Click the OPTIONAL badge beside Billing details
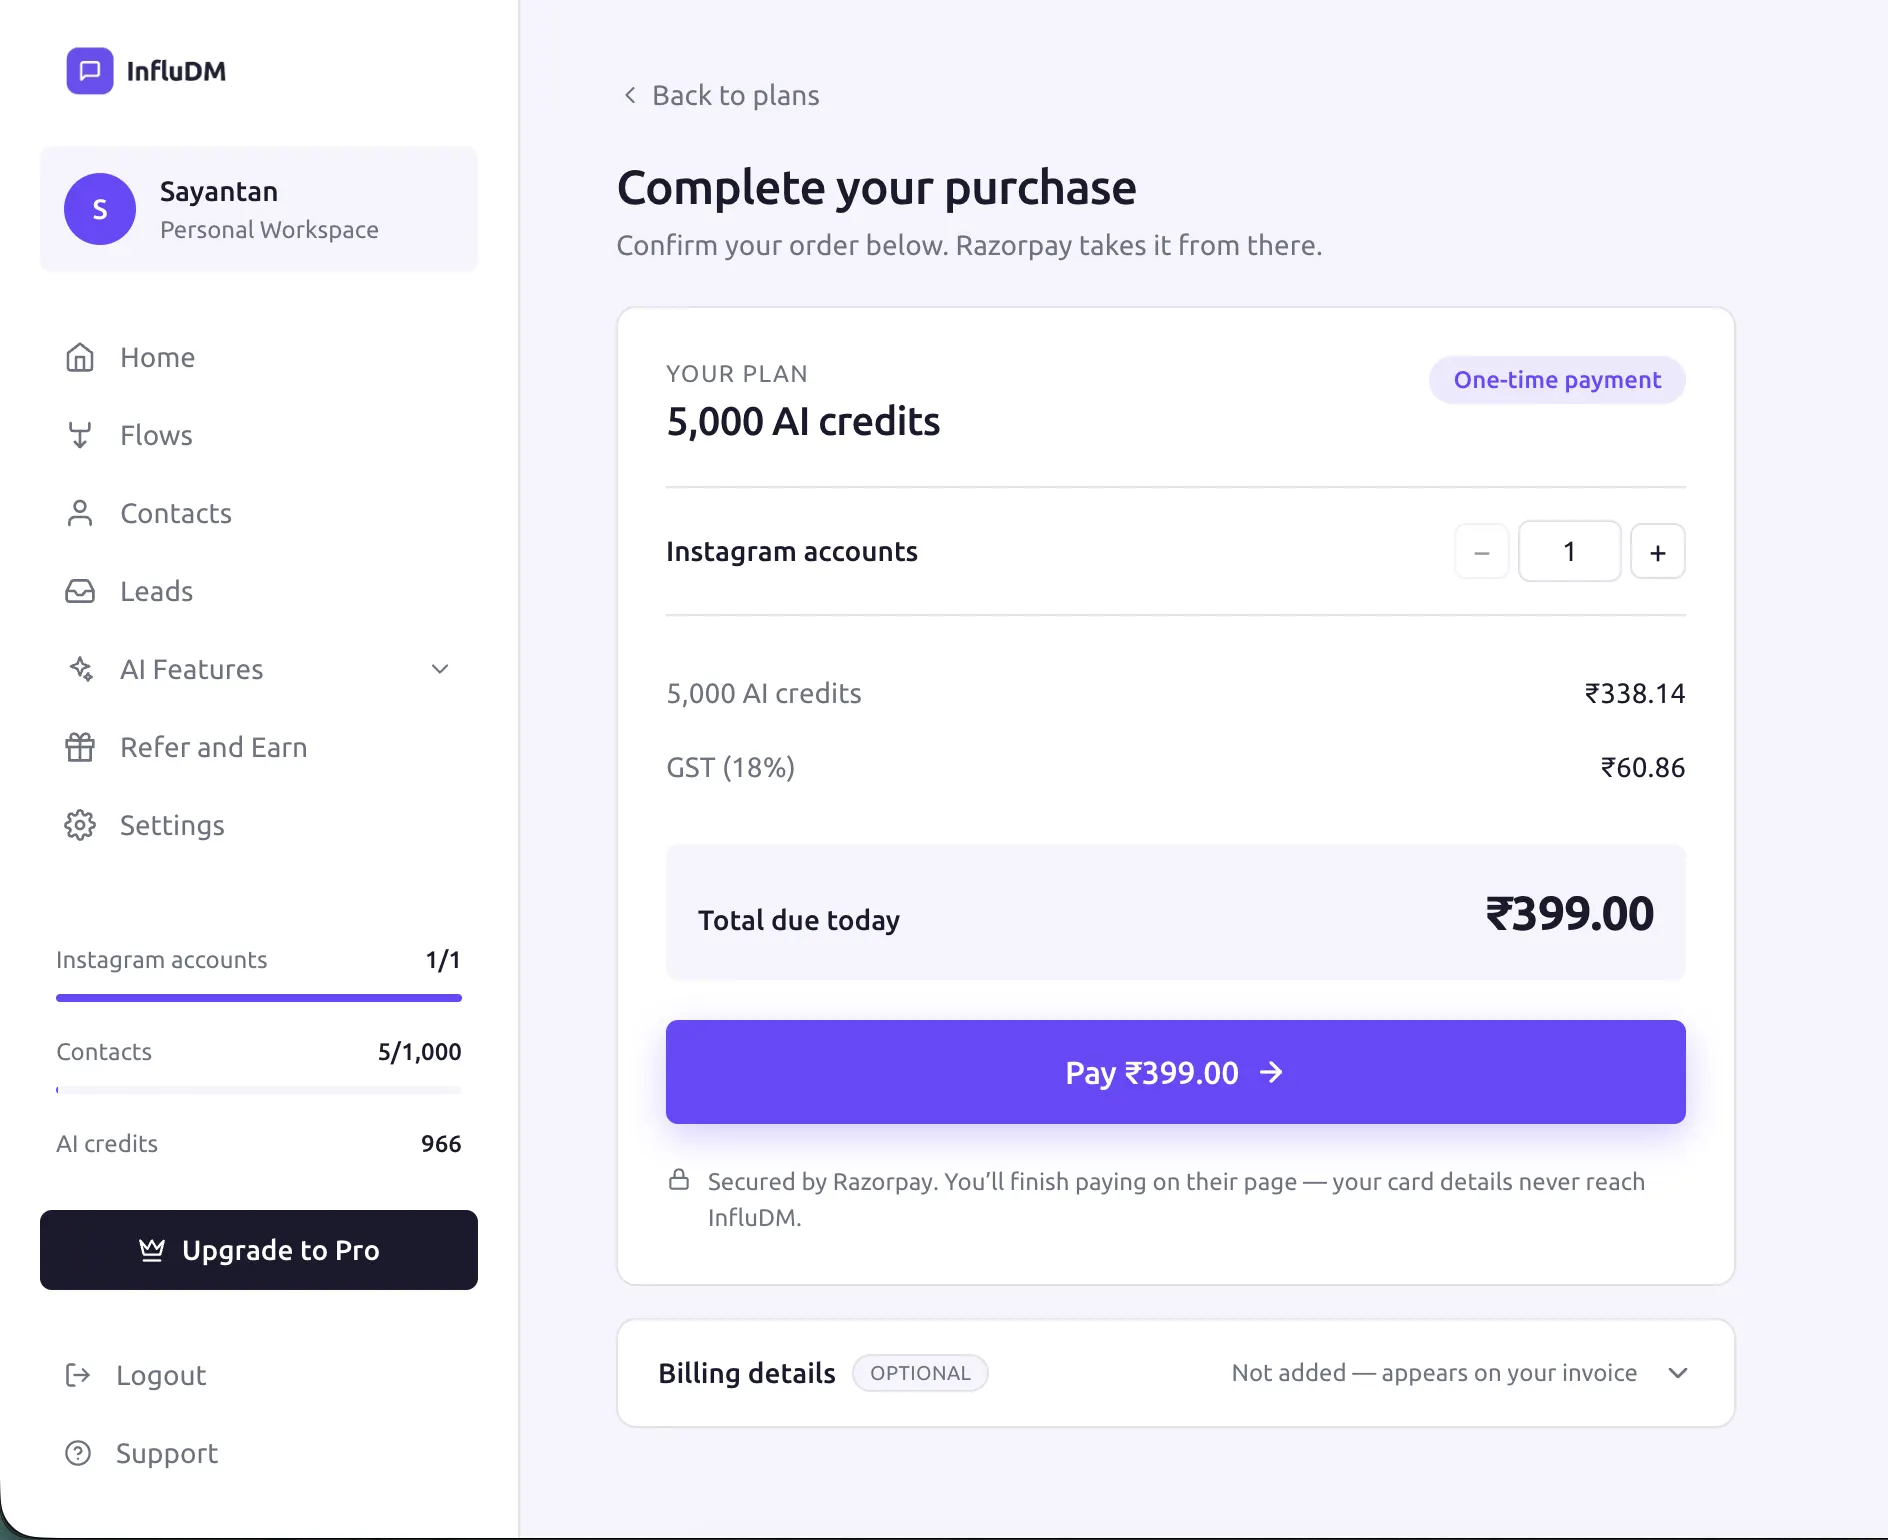Viewport: 1888px width, 1540px height. click(x=920, y=1373)
